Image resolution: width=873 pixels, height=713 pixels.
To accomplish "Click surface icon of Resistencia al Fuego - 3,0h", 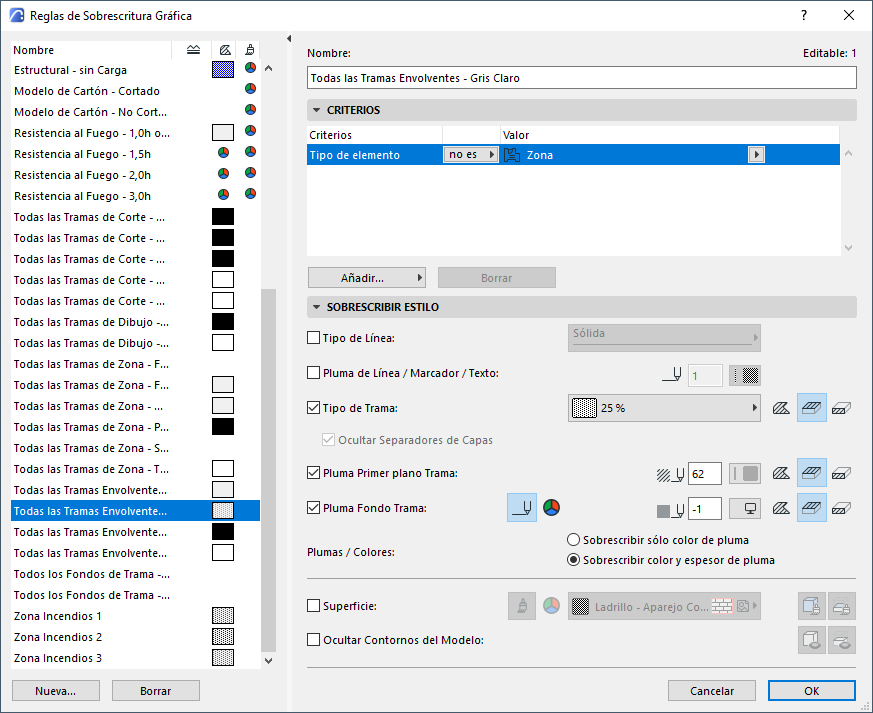I will coord(251,194).
